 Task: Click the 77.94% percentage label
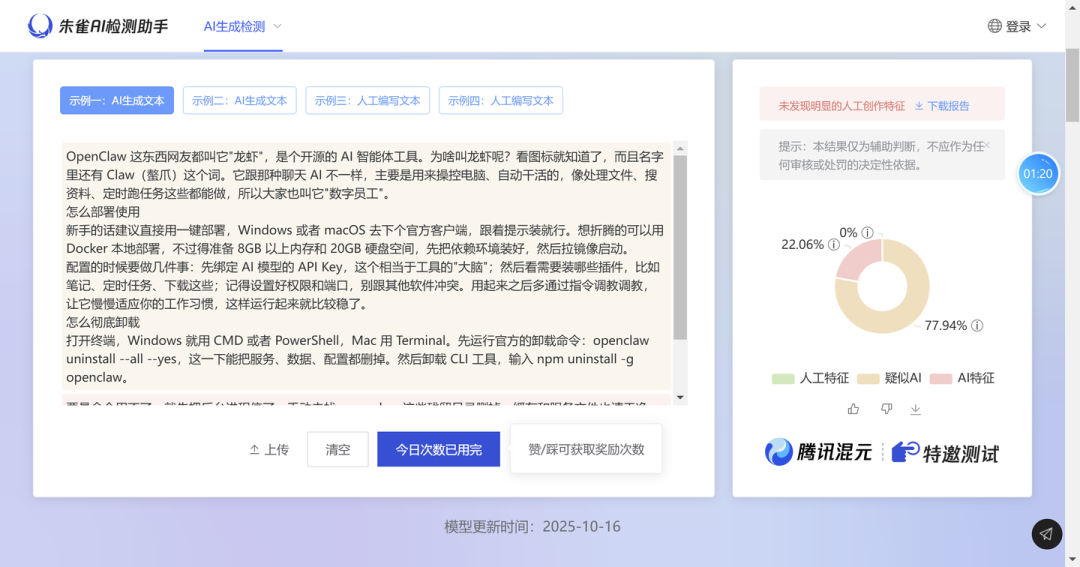pyautogui.click(x=946, y=326)
